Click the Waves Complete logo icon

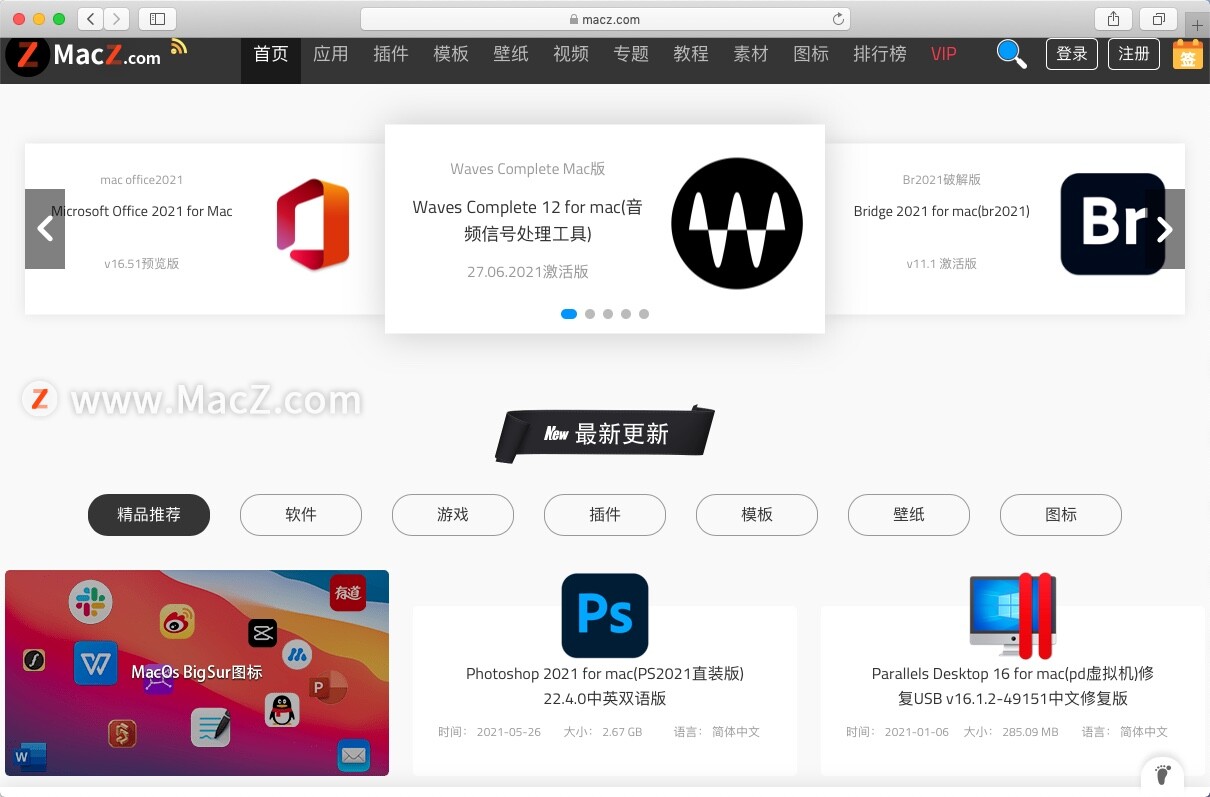(737, 223)
